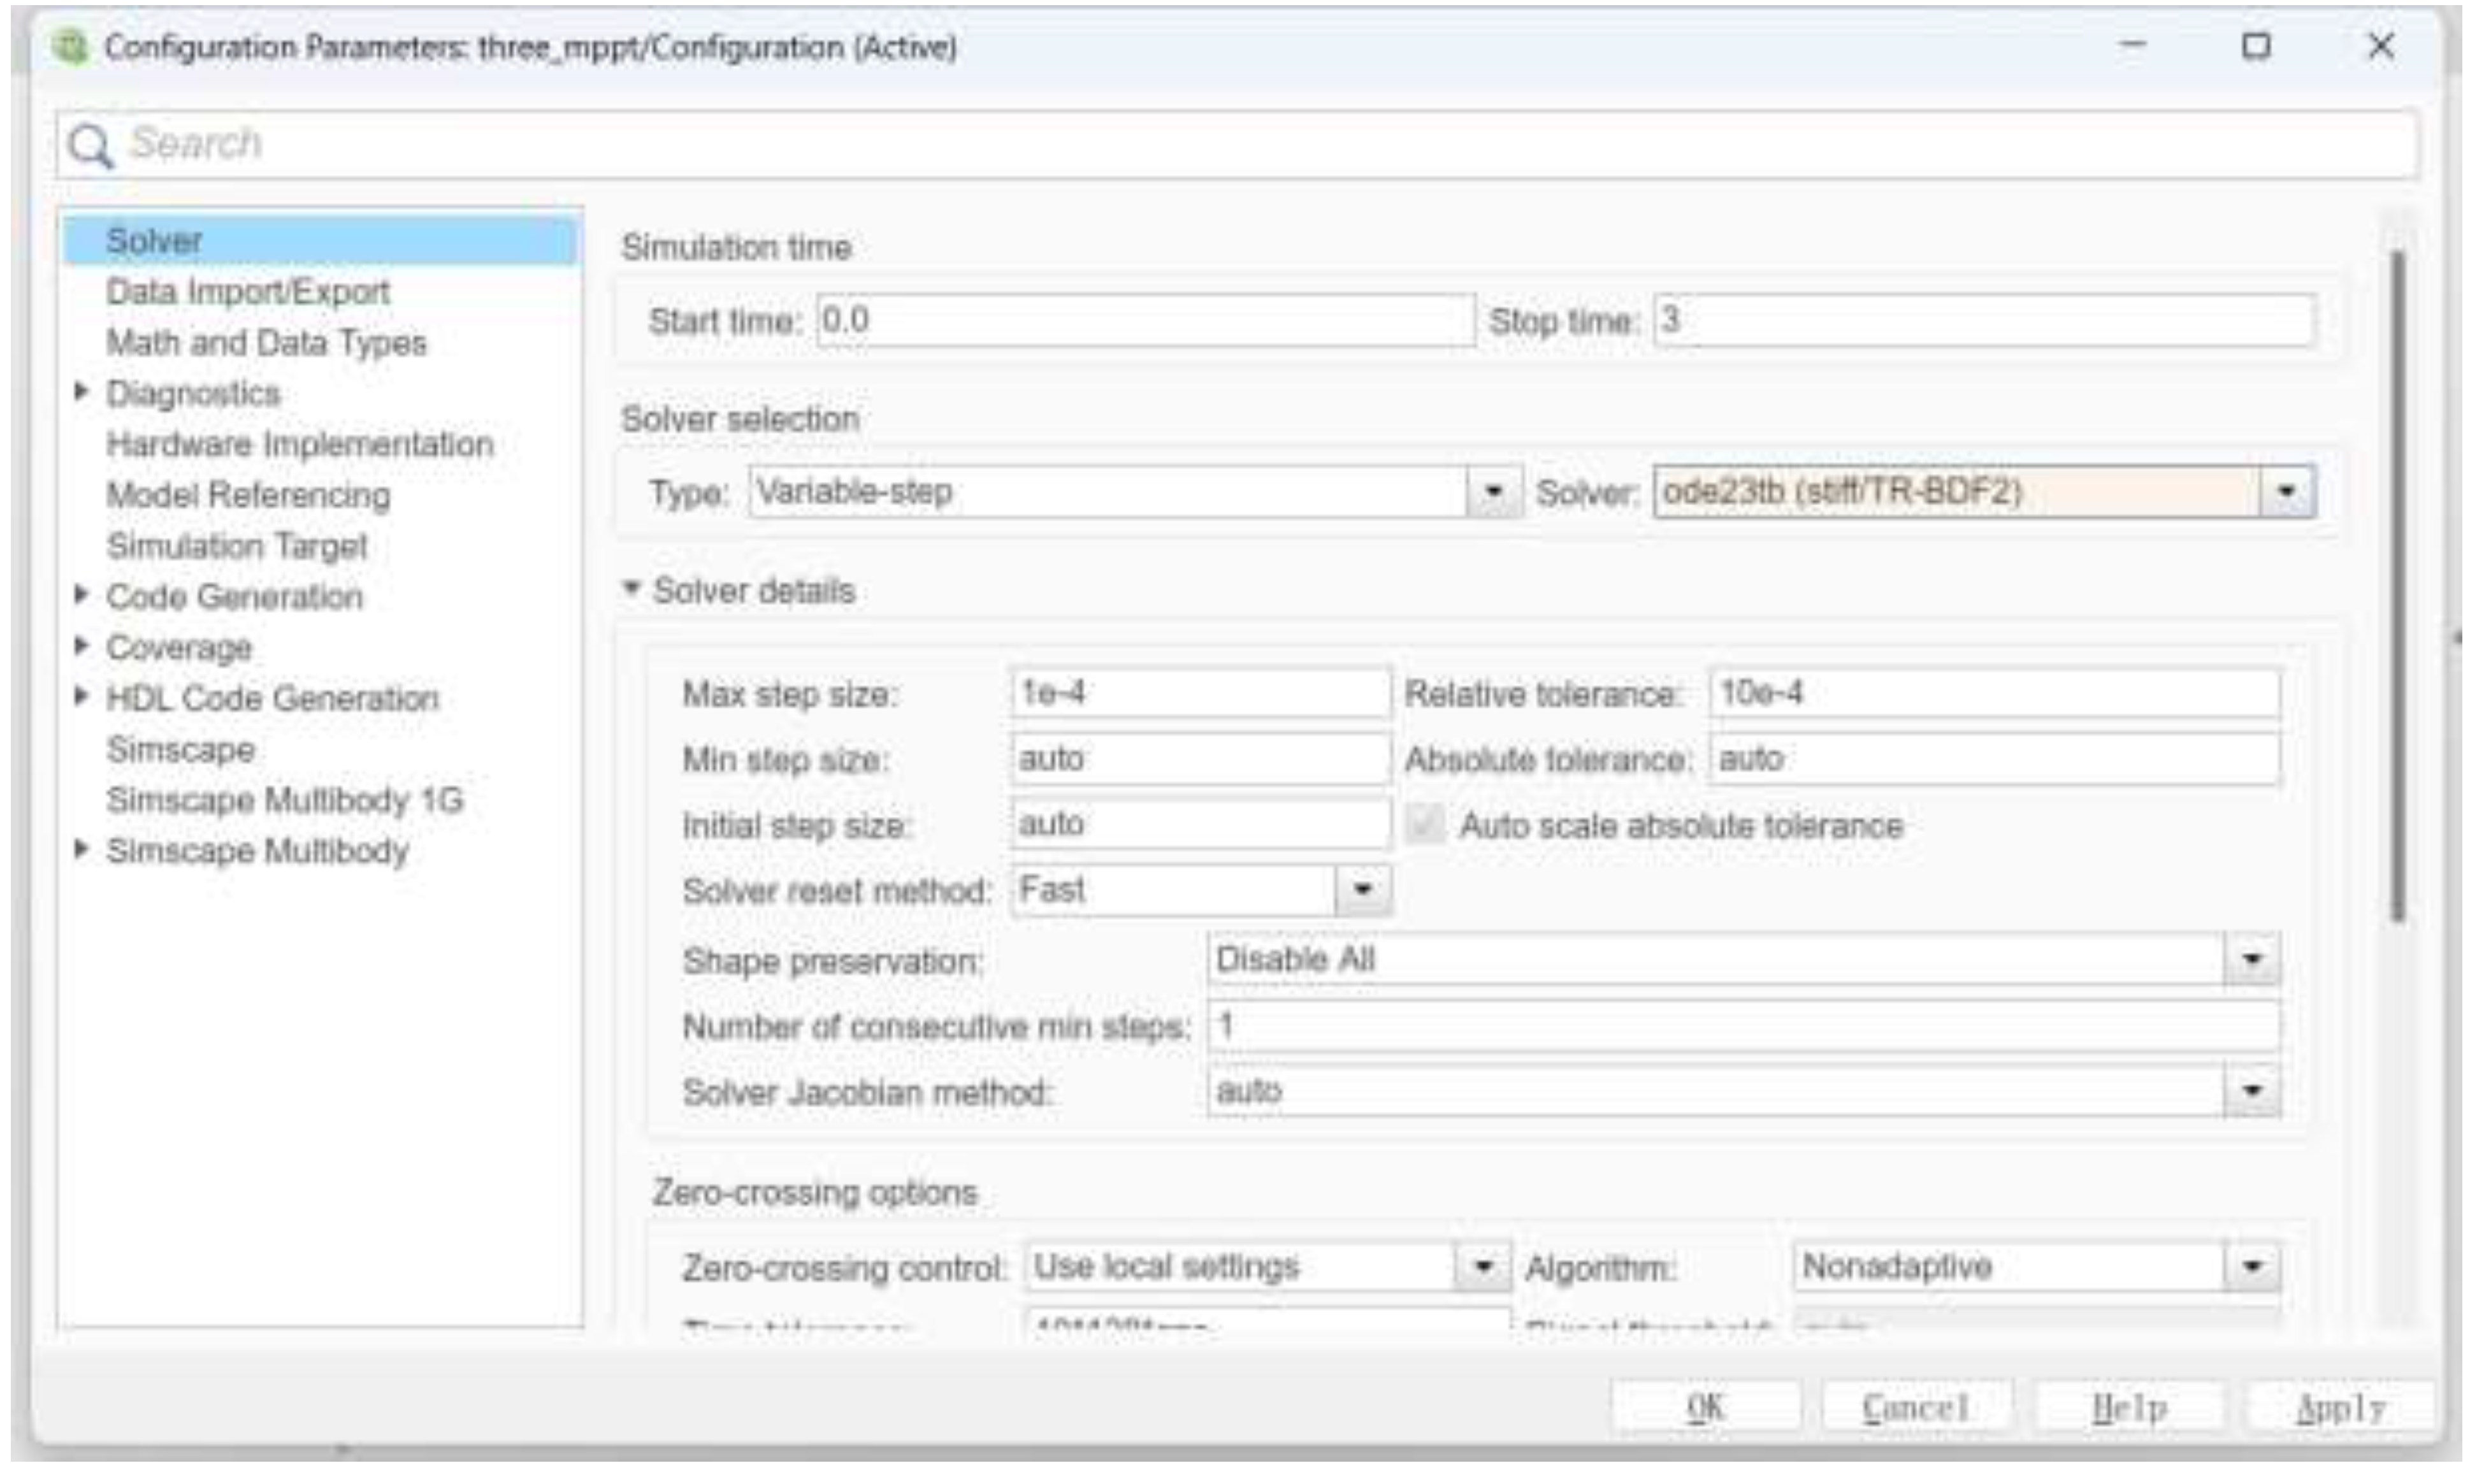2484x1484 pixels.
Task: Select the Simscape Multibody category
Action: click(x=257, y=850)
